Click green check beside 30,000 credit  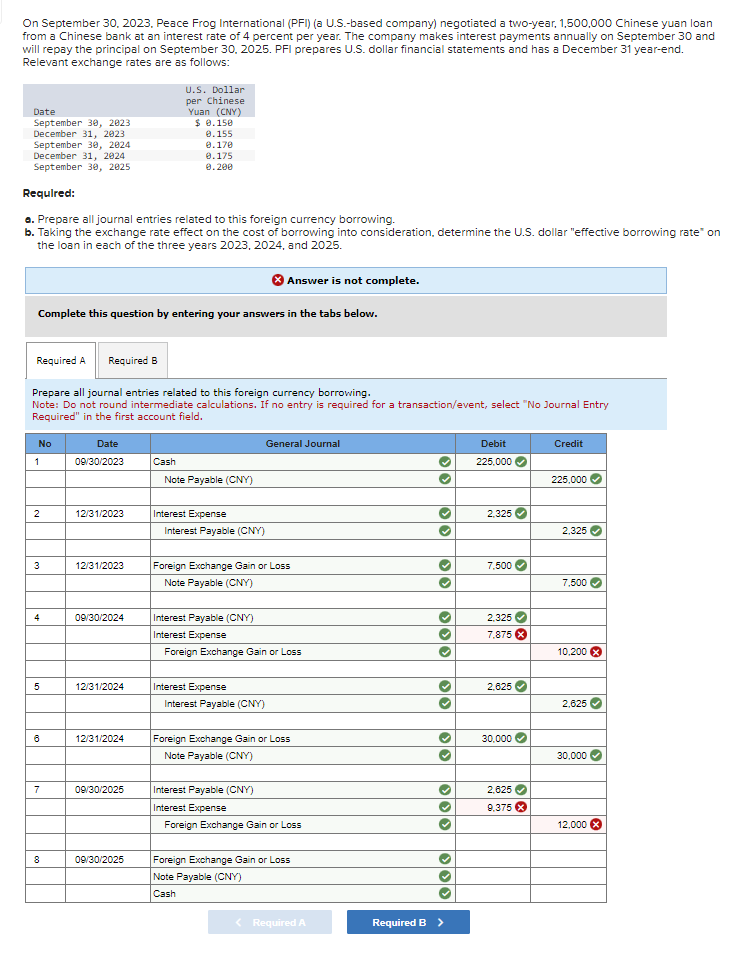click(x=596, y=756)
